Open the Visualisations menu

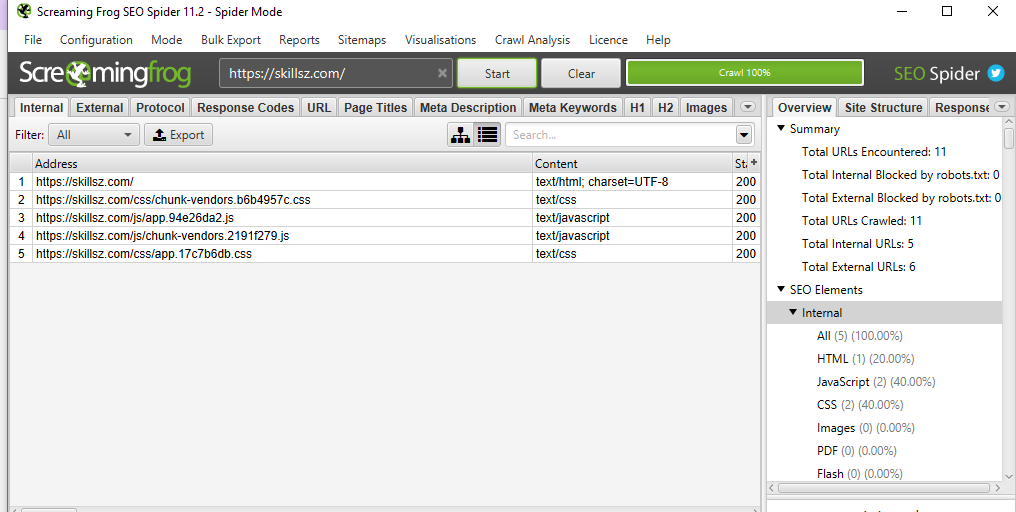pyautogui.click(x=441, y=40)
